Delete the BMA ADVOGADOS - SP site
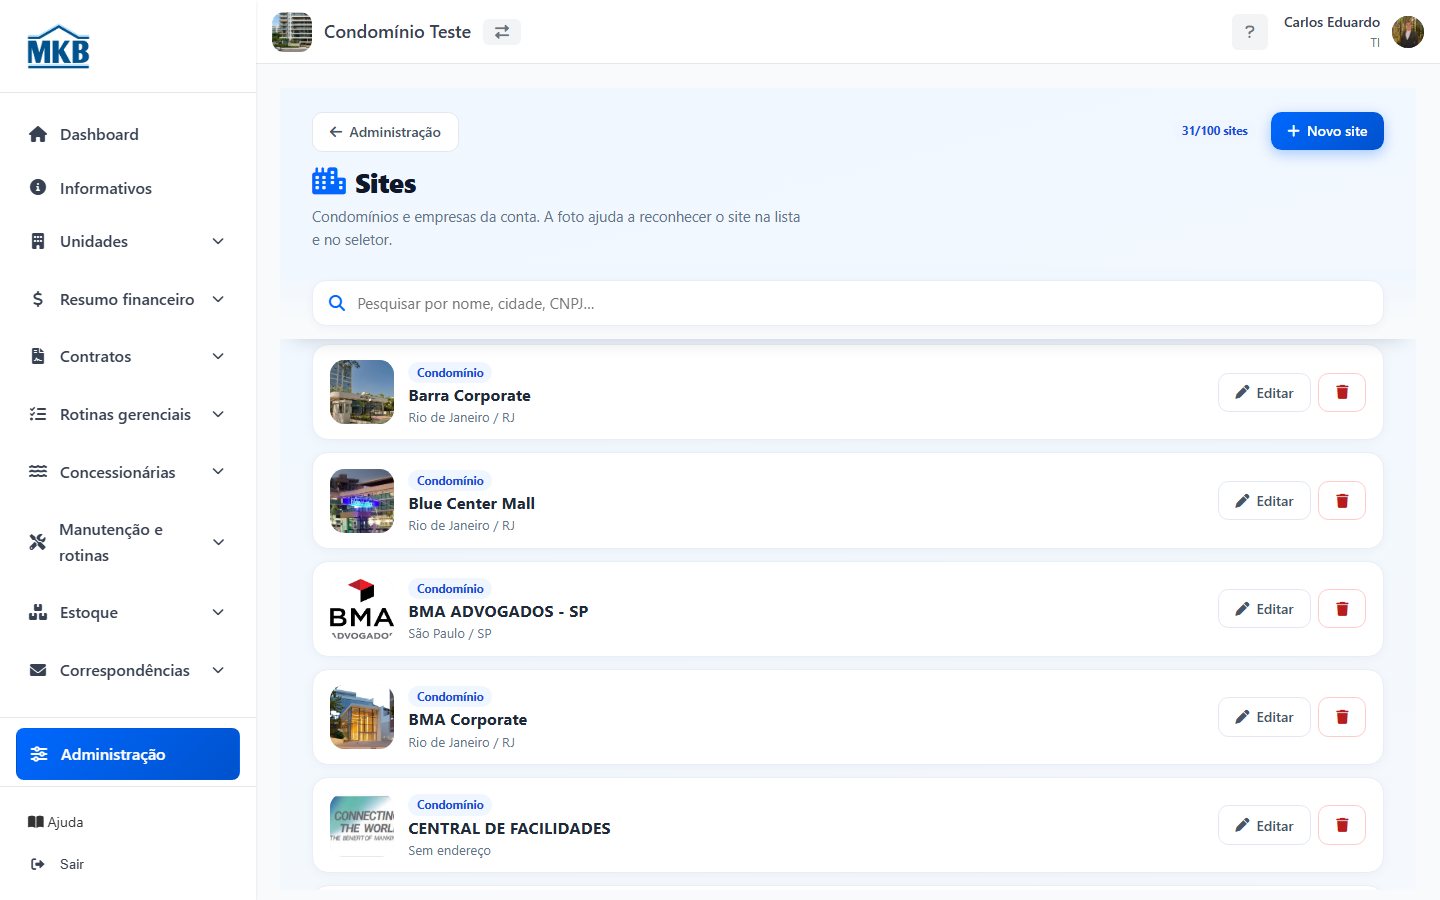This screenshot has height=900, width=1440. click(1342, 608)
